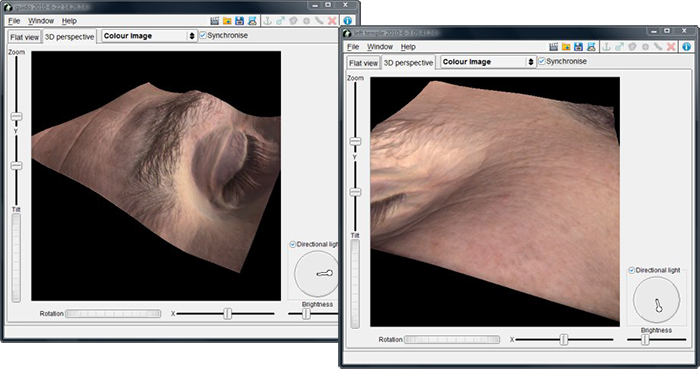
Task: Click open folder icon in left temple window
Action: pyautogui.click(x=566, y=46)
